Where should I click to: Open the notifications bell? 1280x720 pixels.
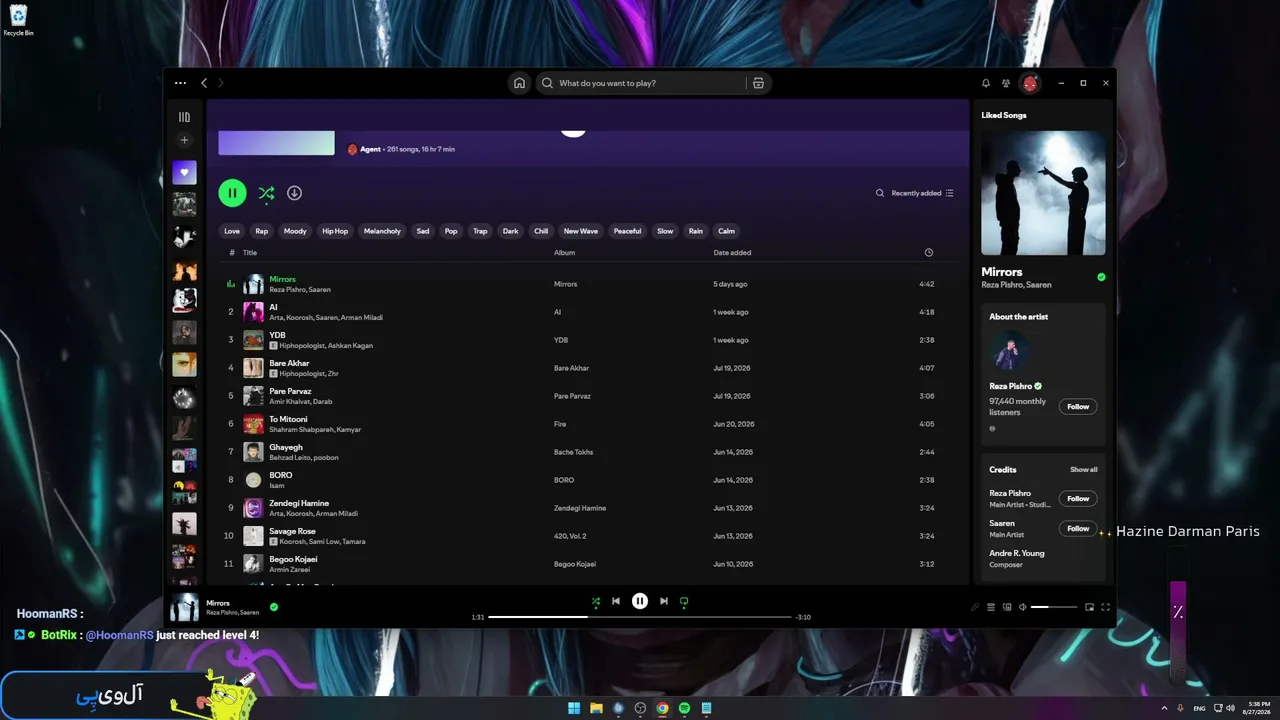pos(986,83)
